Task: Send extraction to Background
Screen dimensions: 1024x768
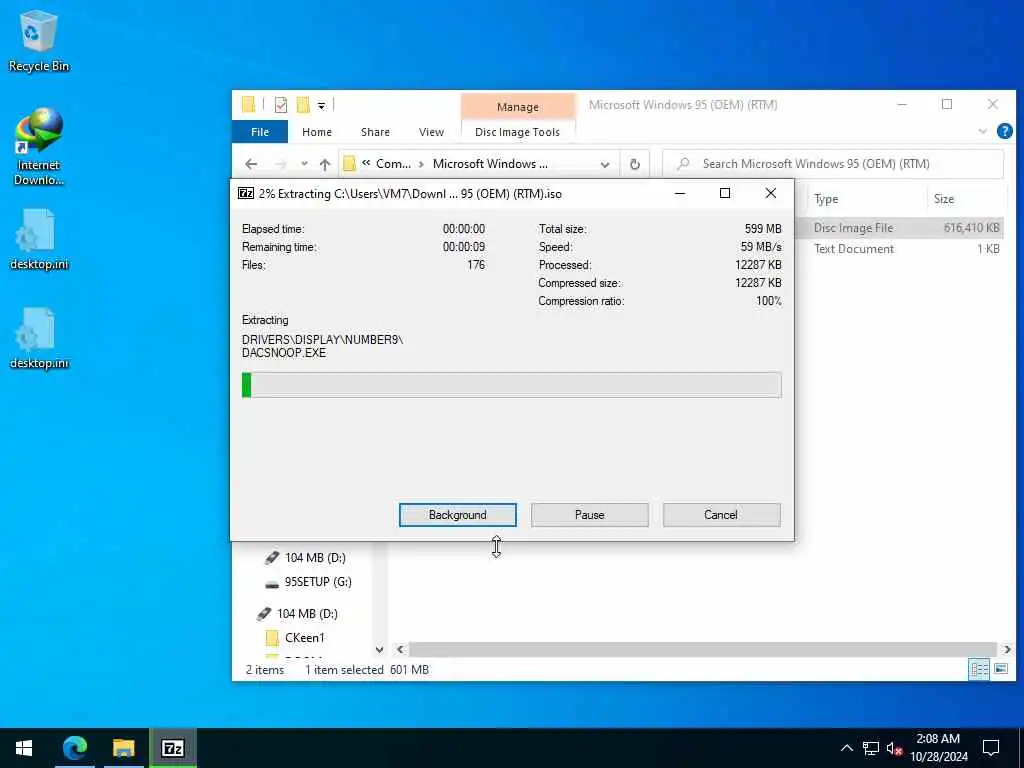Action: [x=458, y=515]
